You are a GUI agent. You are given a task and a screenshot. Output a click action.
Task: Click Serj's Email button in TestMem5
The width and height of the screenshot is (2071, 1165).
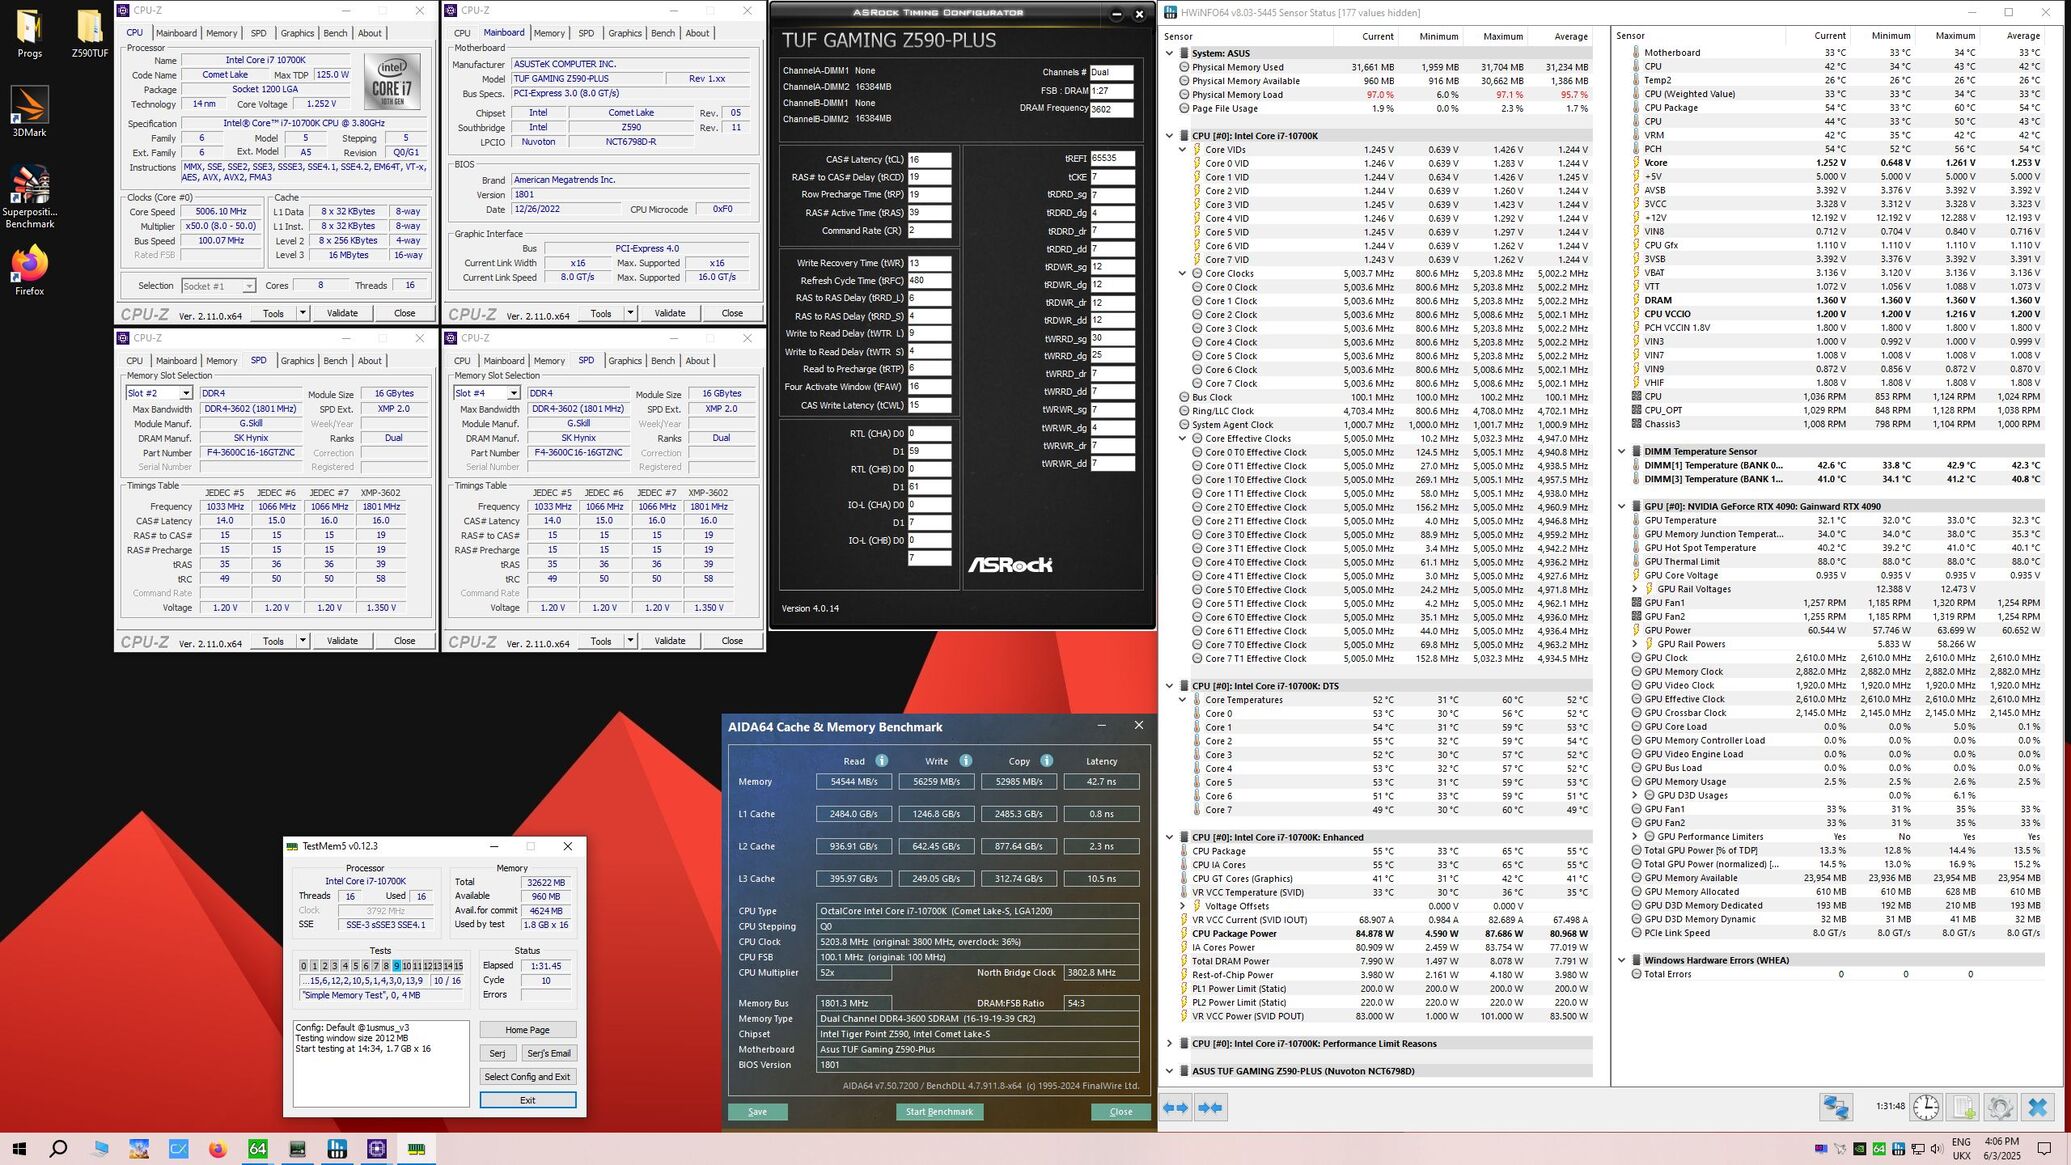pos(548,1053)
